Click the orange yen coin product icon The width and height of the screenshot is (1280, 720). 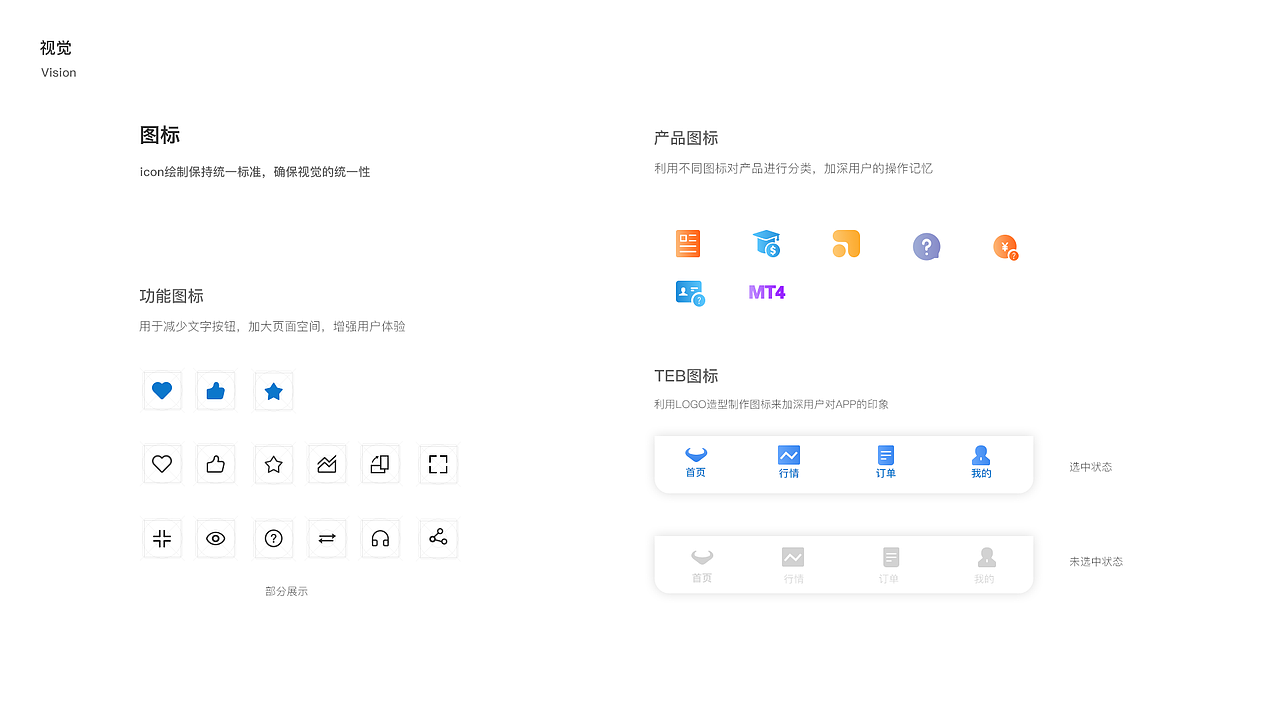[1005, 246]
